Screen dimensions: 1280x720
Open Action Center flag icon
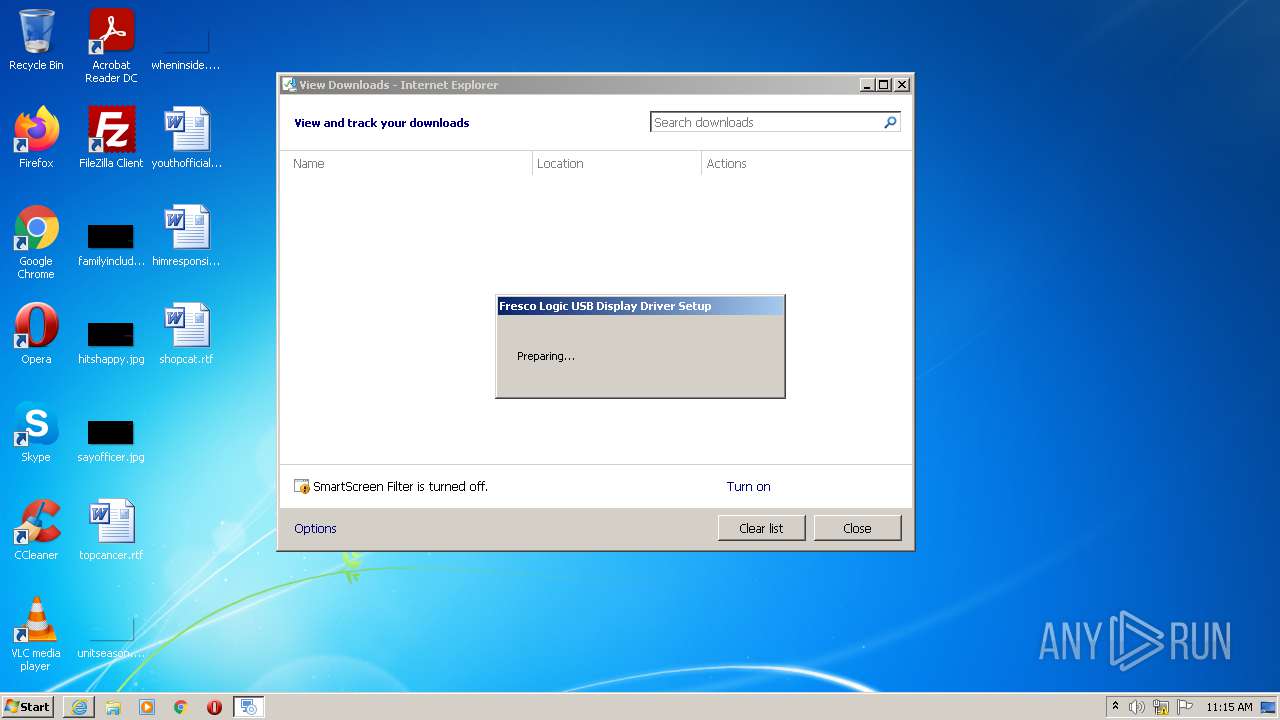(1185, 707)
